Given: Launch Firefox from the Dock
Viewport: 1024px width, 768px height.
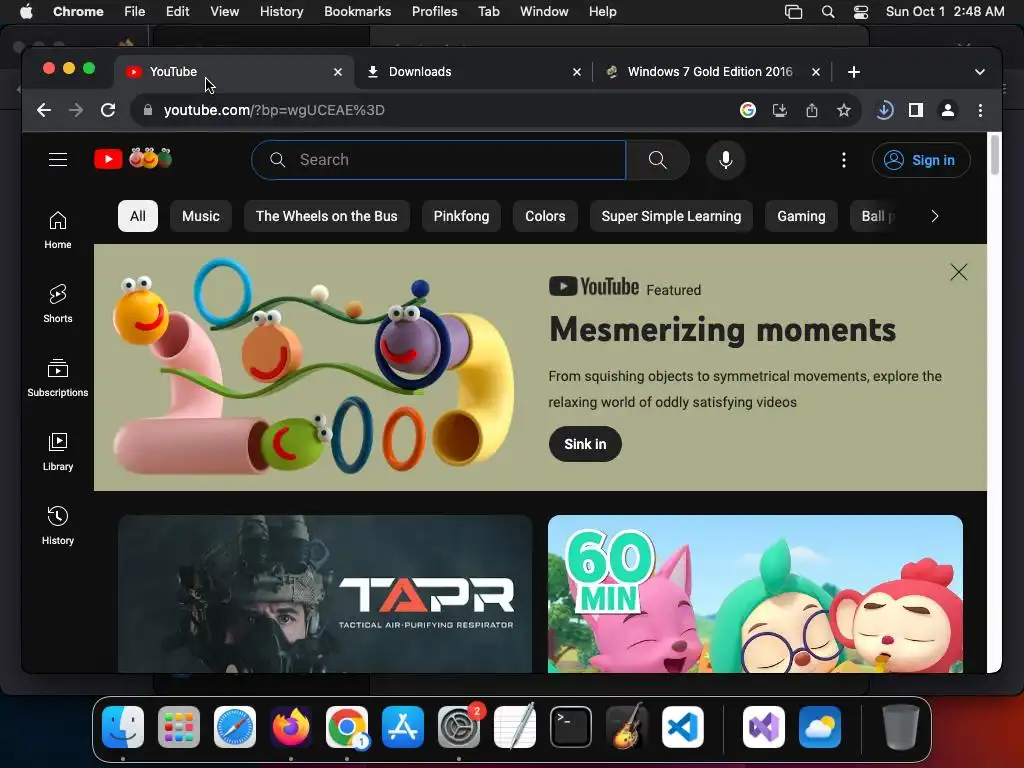Looking at the screenshot, I should point(291,727).
